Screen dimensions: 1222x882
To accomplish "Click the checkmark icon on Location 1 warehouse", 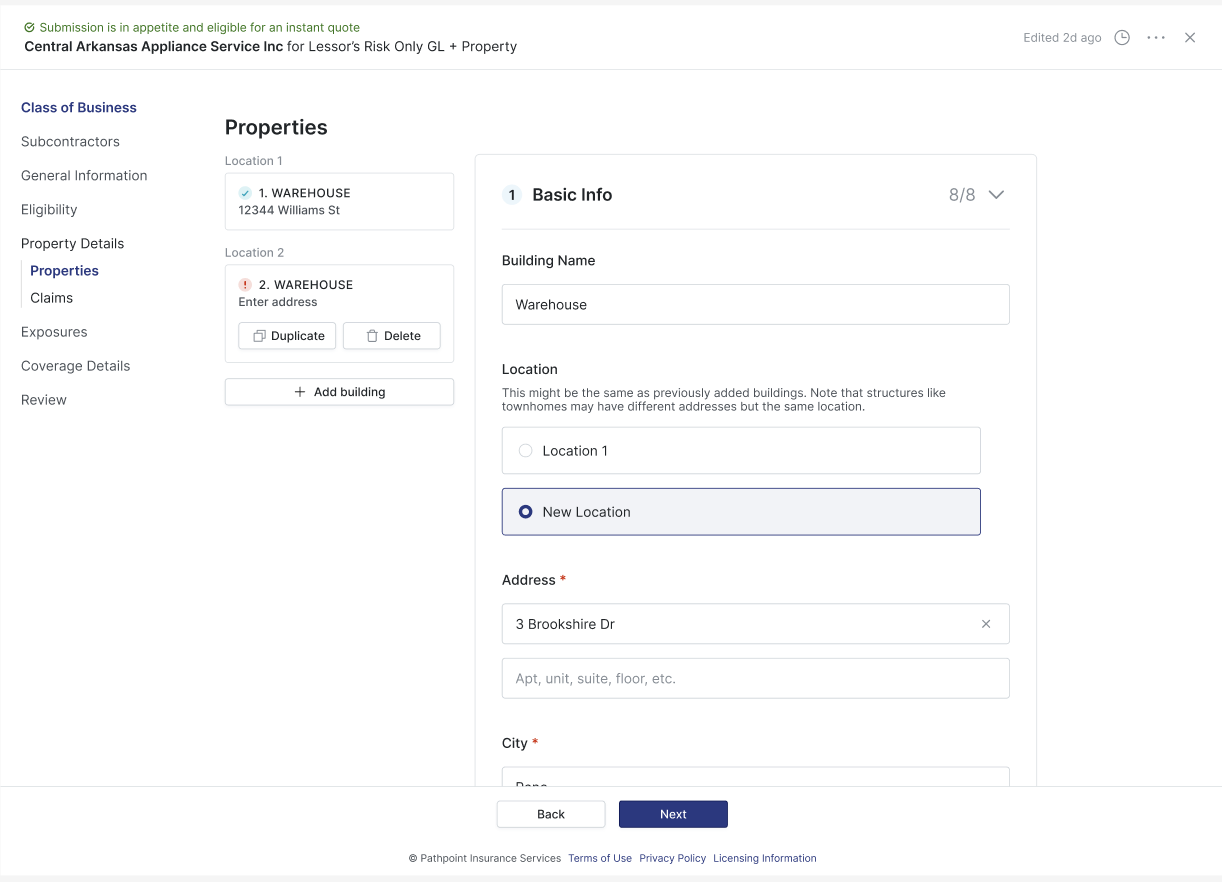I will [x=245, y=193].
